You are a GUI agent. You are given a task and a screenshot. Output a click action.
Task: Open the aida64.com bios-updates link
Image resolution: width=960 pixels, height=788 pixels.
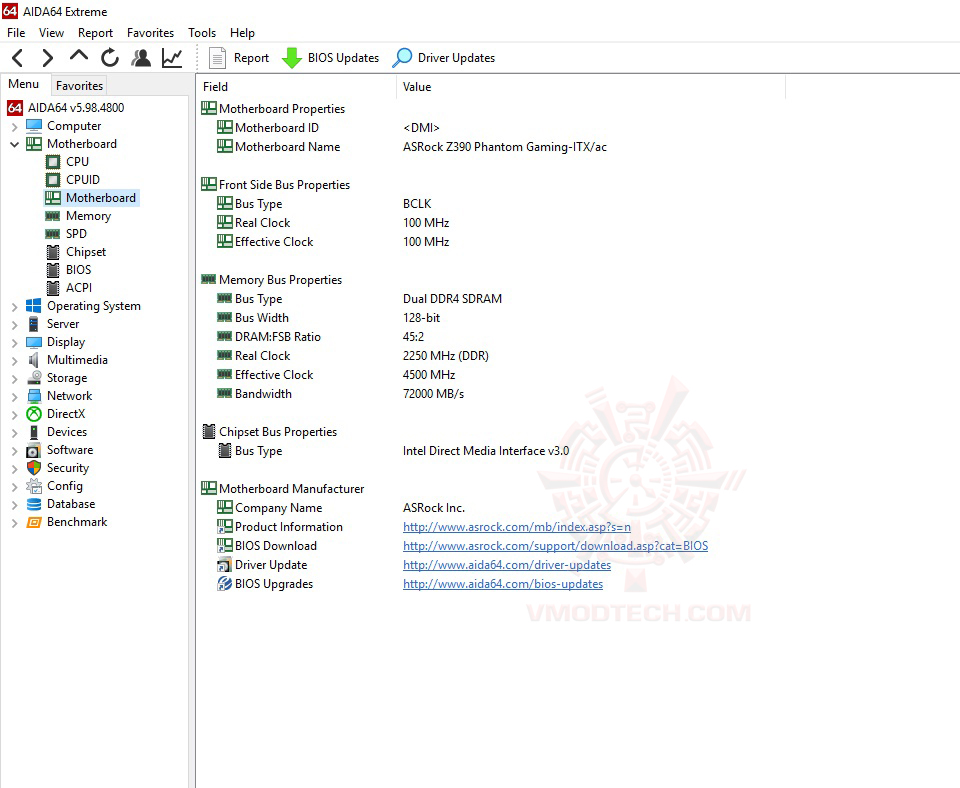[x=503, y=583]
